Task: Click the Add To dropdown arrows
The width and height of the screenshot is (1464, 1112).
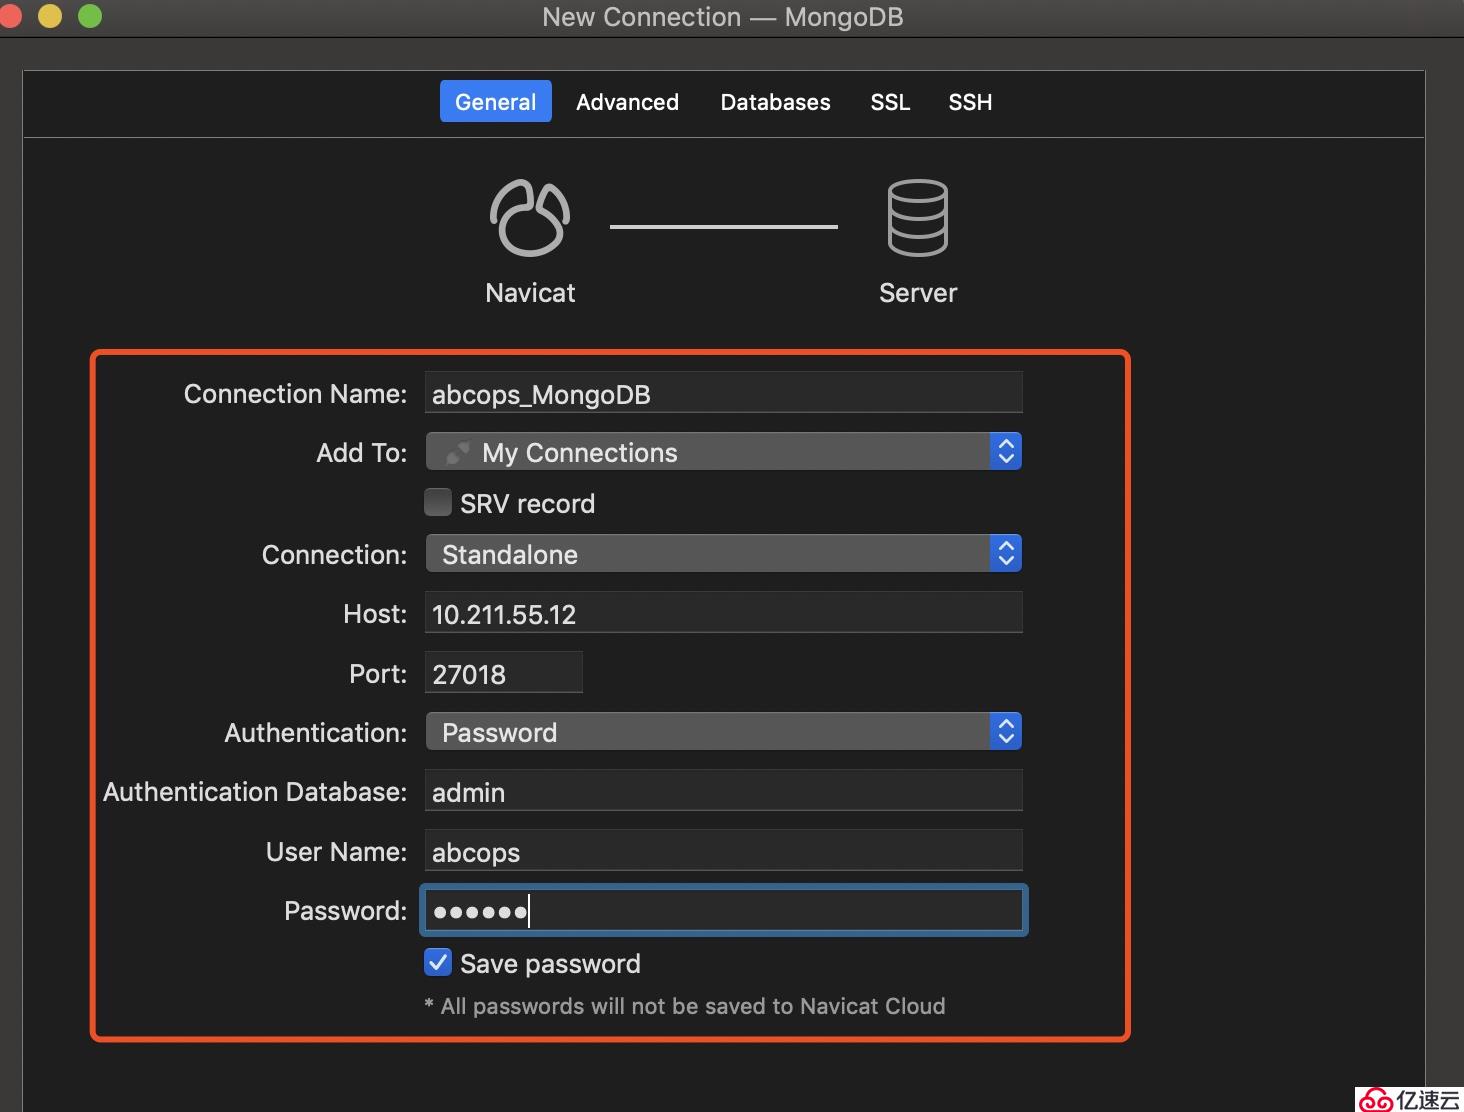Action: pos(1006,452)
